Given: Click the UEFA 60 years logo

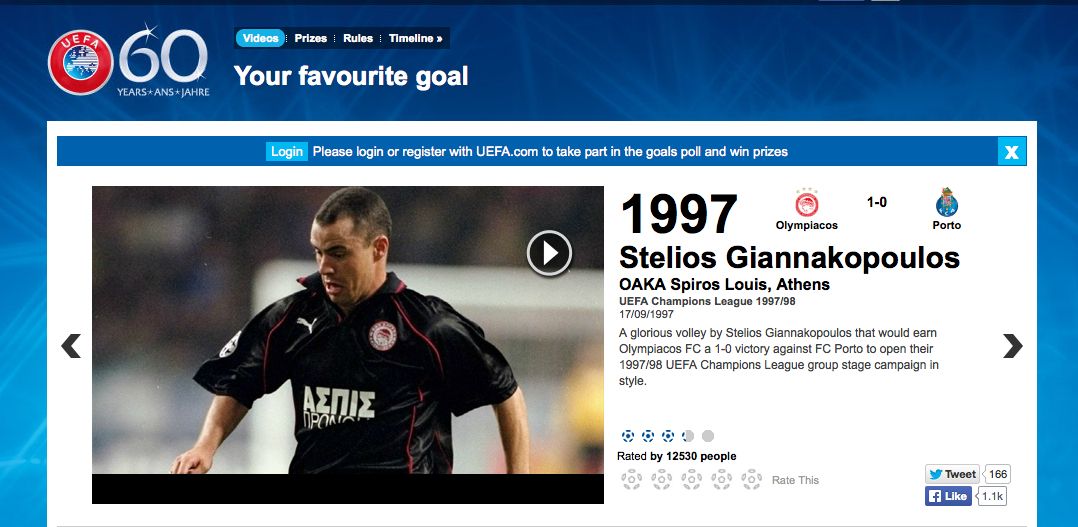Looking at the screenshot, I should pos(129,62).
